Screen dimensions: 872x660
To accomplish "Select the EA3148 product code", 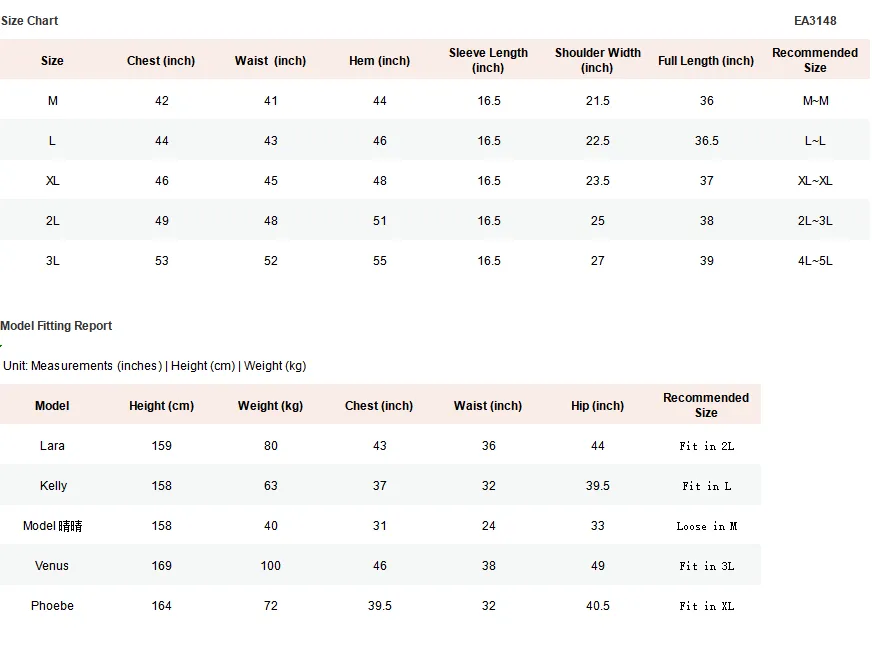I will click(x=815, y=21).
